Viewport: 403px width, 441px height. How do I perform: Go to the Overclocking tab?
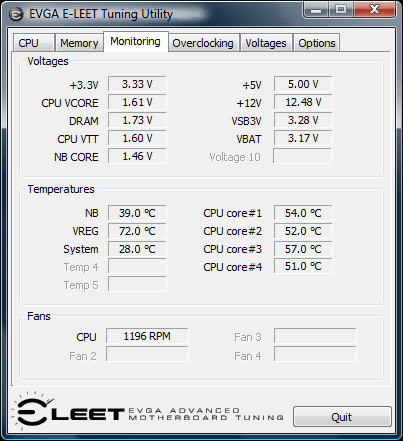tap(203, 43)
